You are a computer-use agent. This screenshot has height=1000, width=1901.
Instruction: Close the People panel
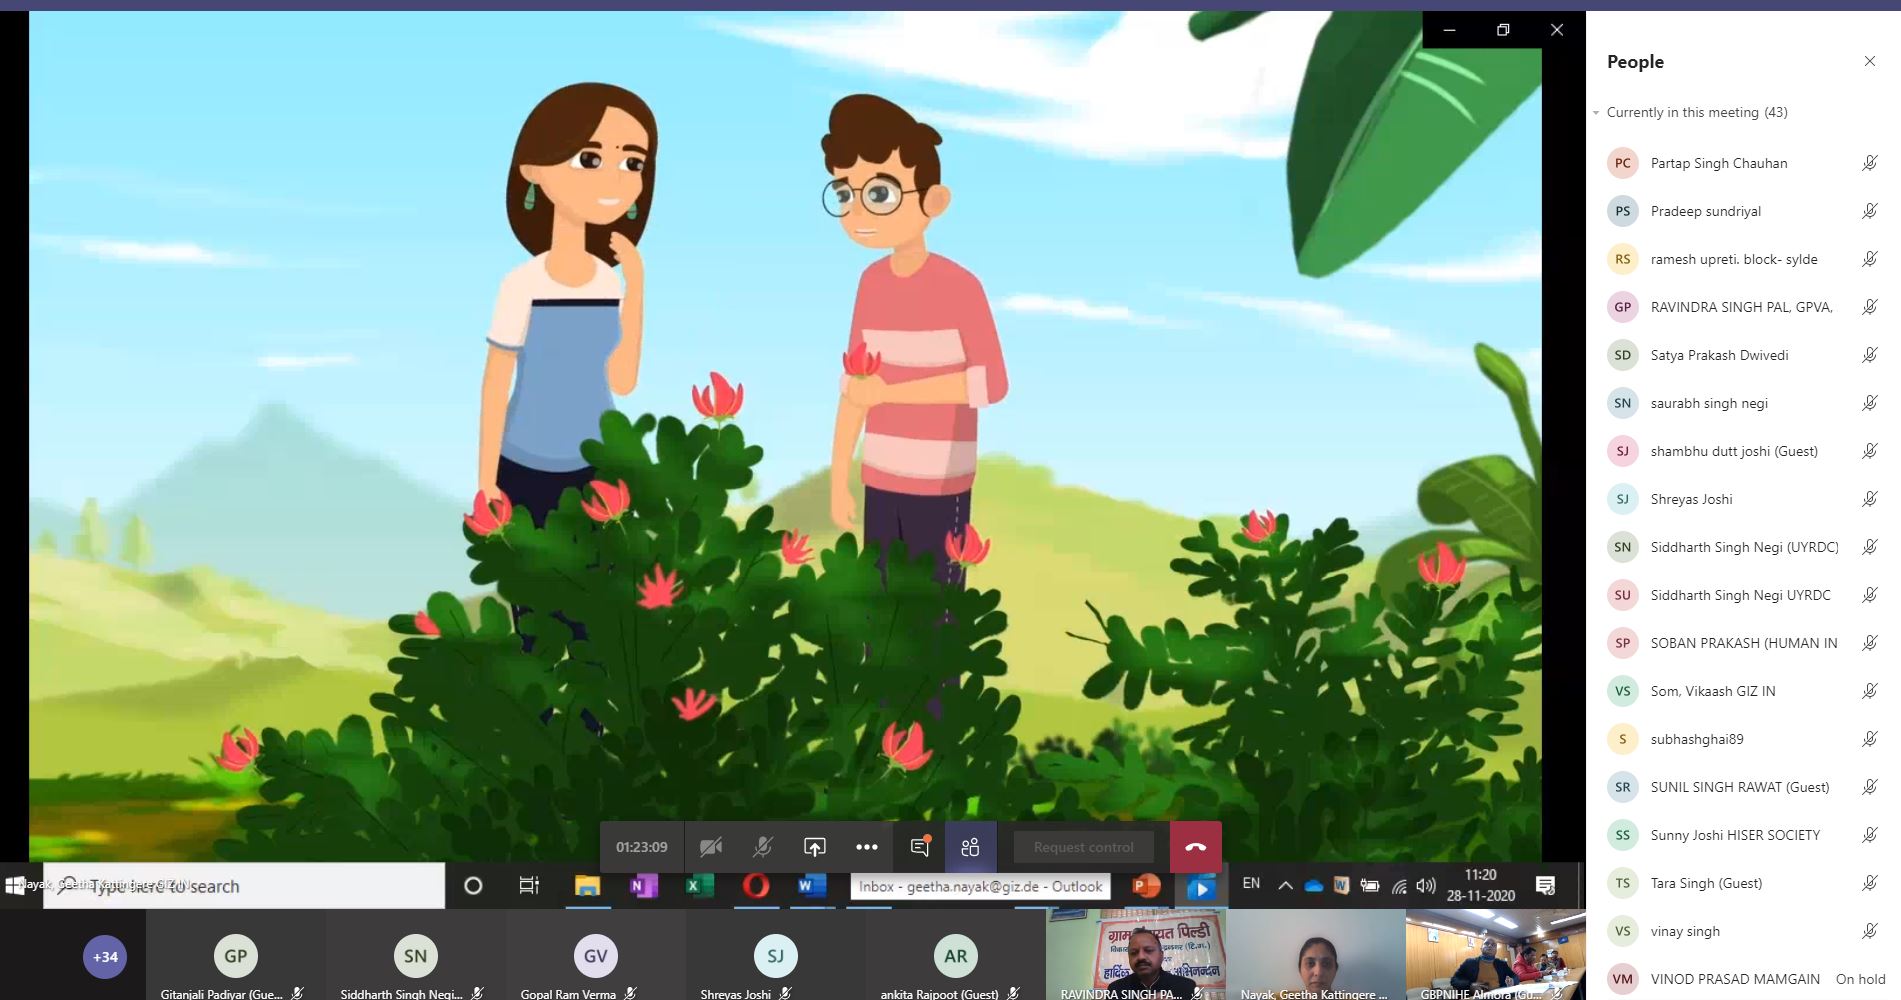1869,62
